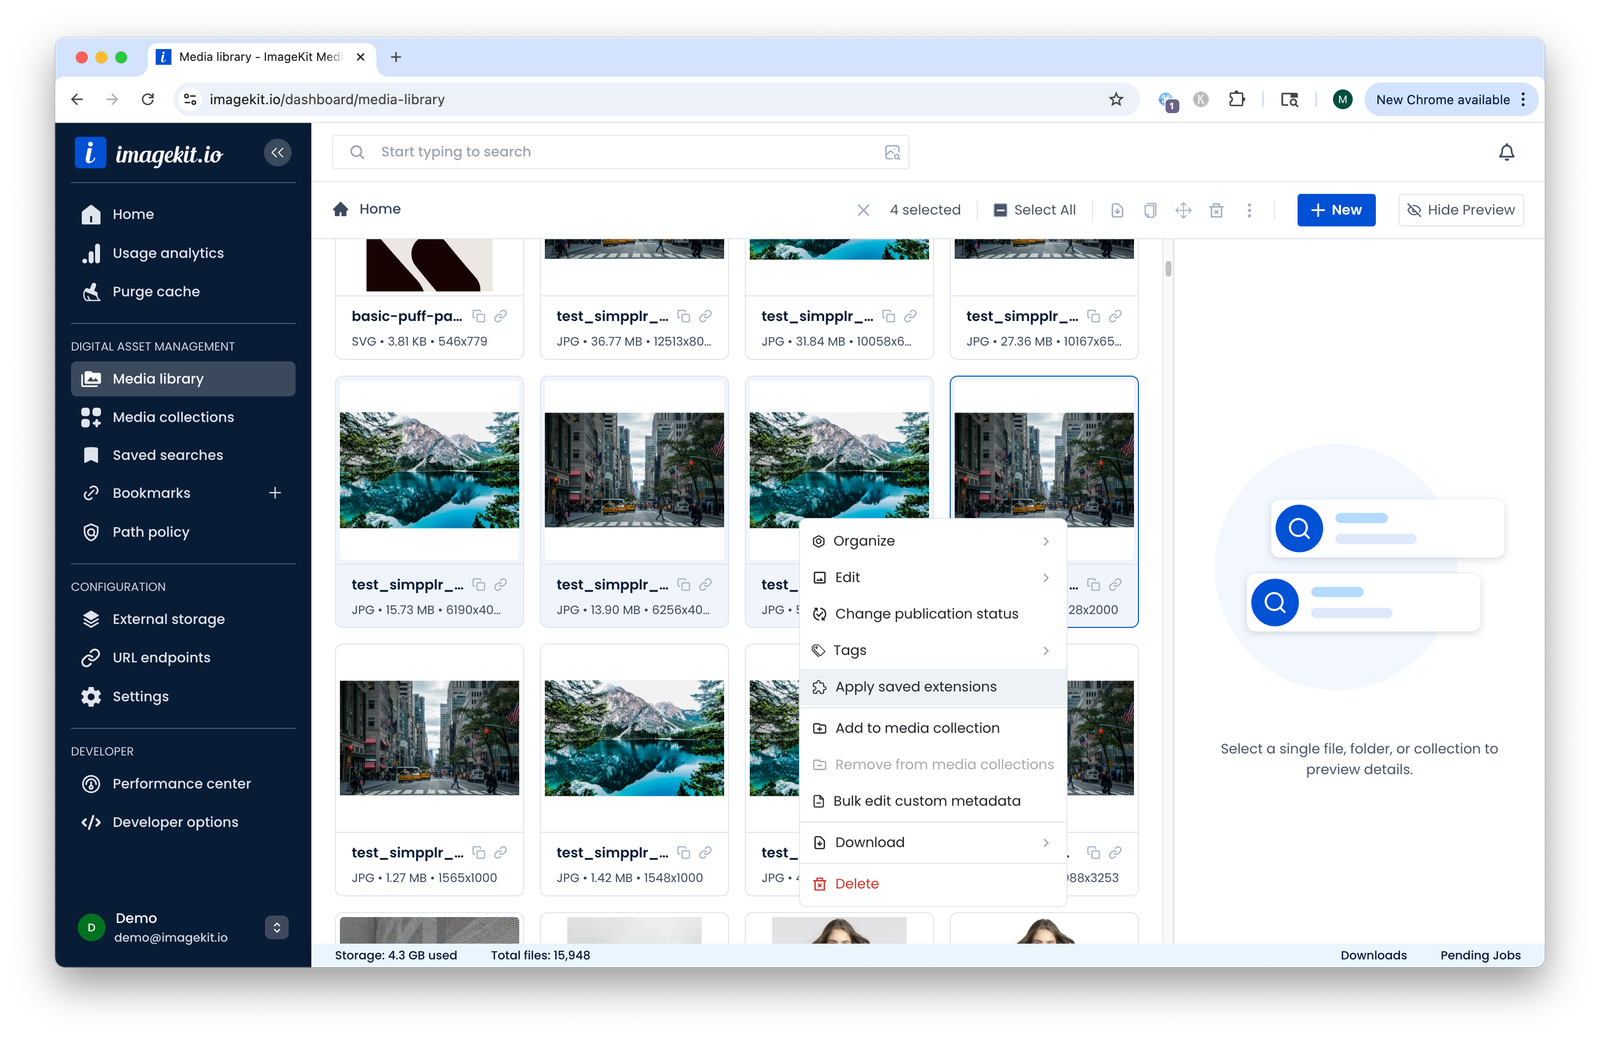Select Apply saved extensions
Image resolution: width=1600 pixels, height=1040 pixels.
[933, 687]
